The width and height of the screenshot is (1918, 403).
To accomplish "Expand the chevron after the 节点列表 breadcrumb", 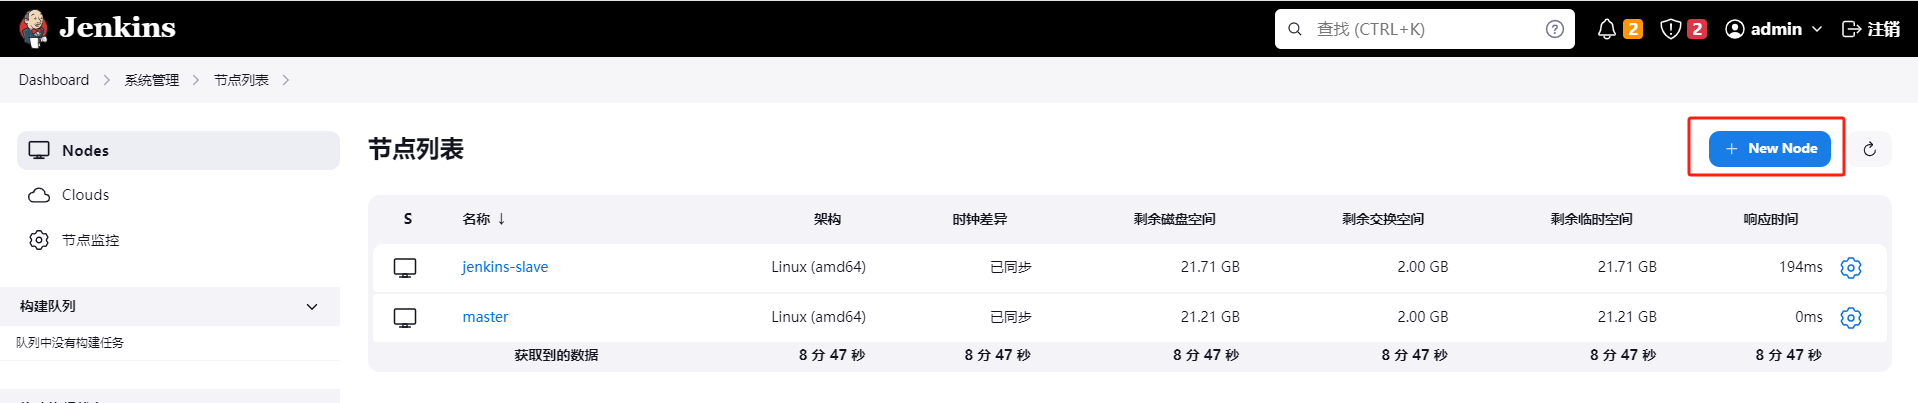I will (x=286, y=80).
